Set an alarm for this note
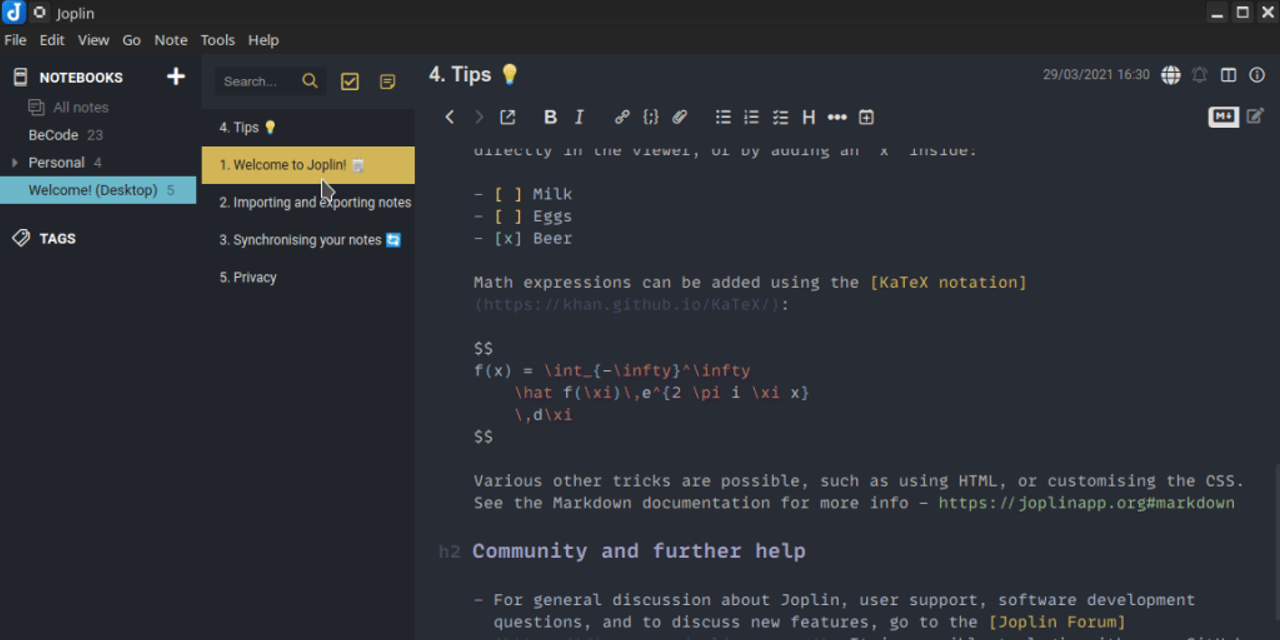The image size is (1280, 640). [1199, 75]
